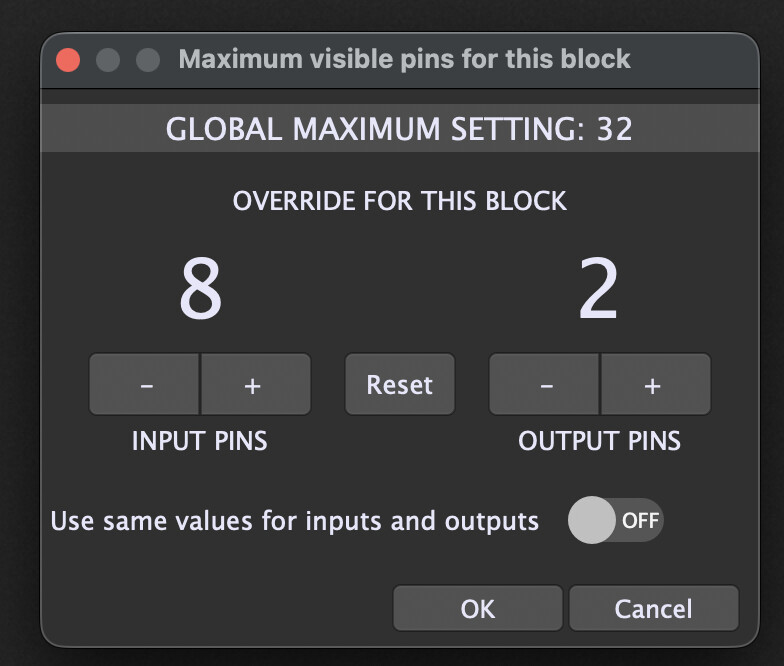
Task: Increase the output pins count
Action: 654,385
